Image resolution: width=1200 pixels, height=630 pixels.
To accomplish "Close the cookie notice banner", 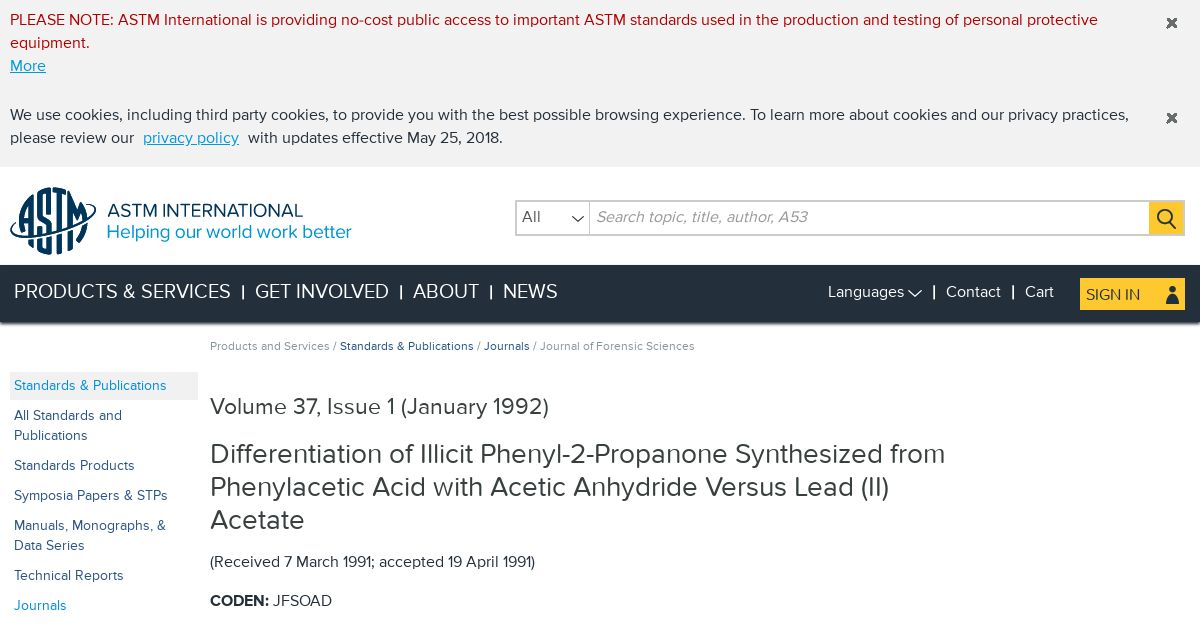I will click(x=1172, y=118).
